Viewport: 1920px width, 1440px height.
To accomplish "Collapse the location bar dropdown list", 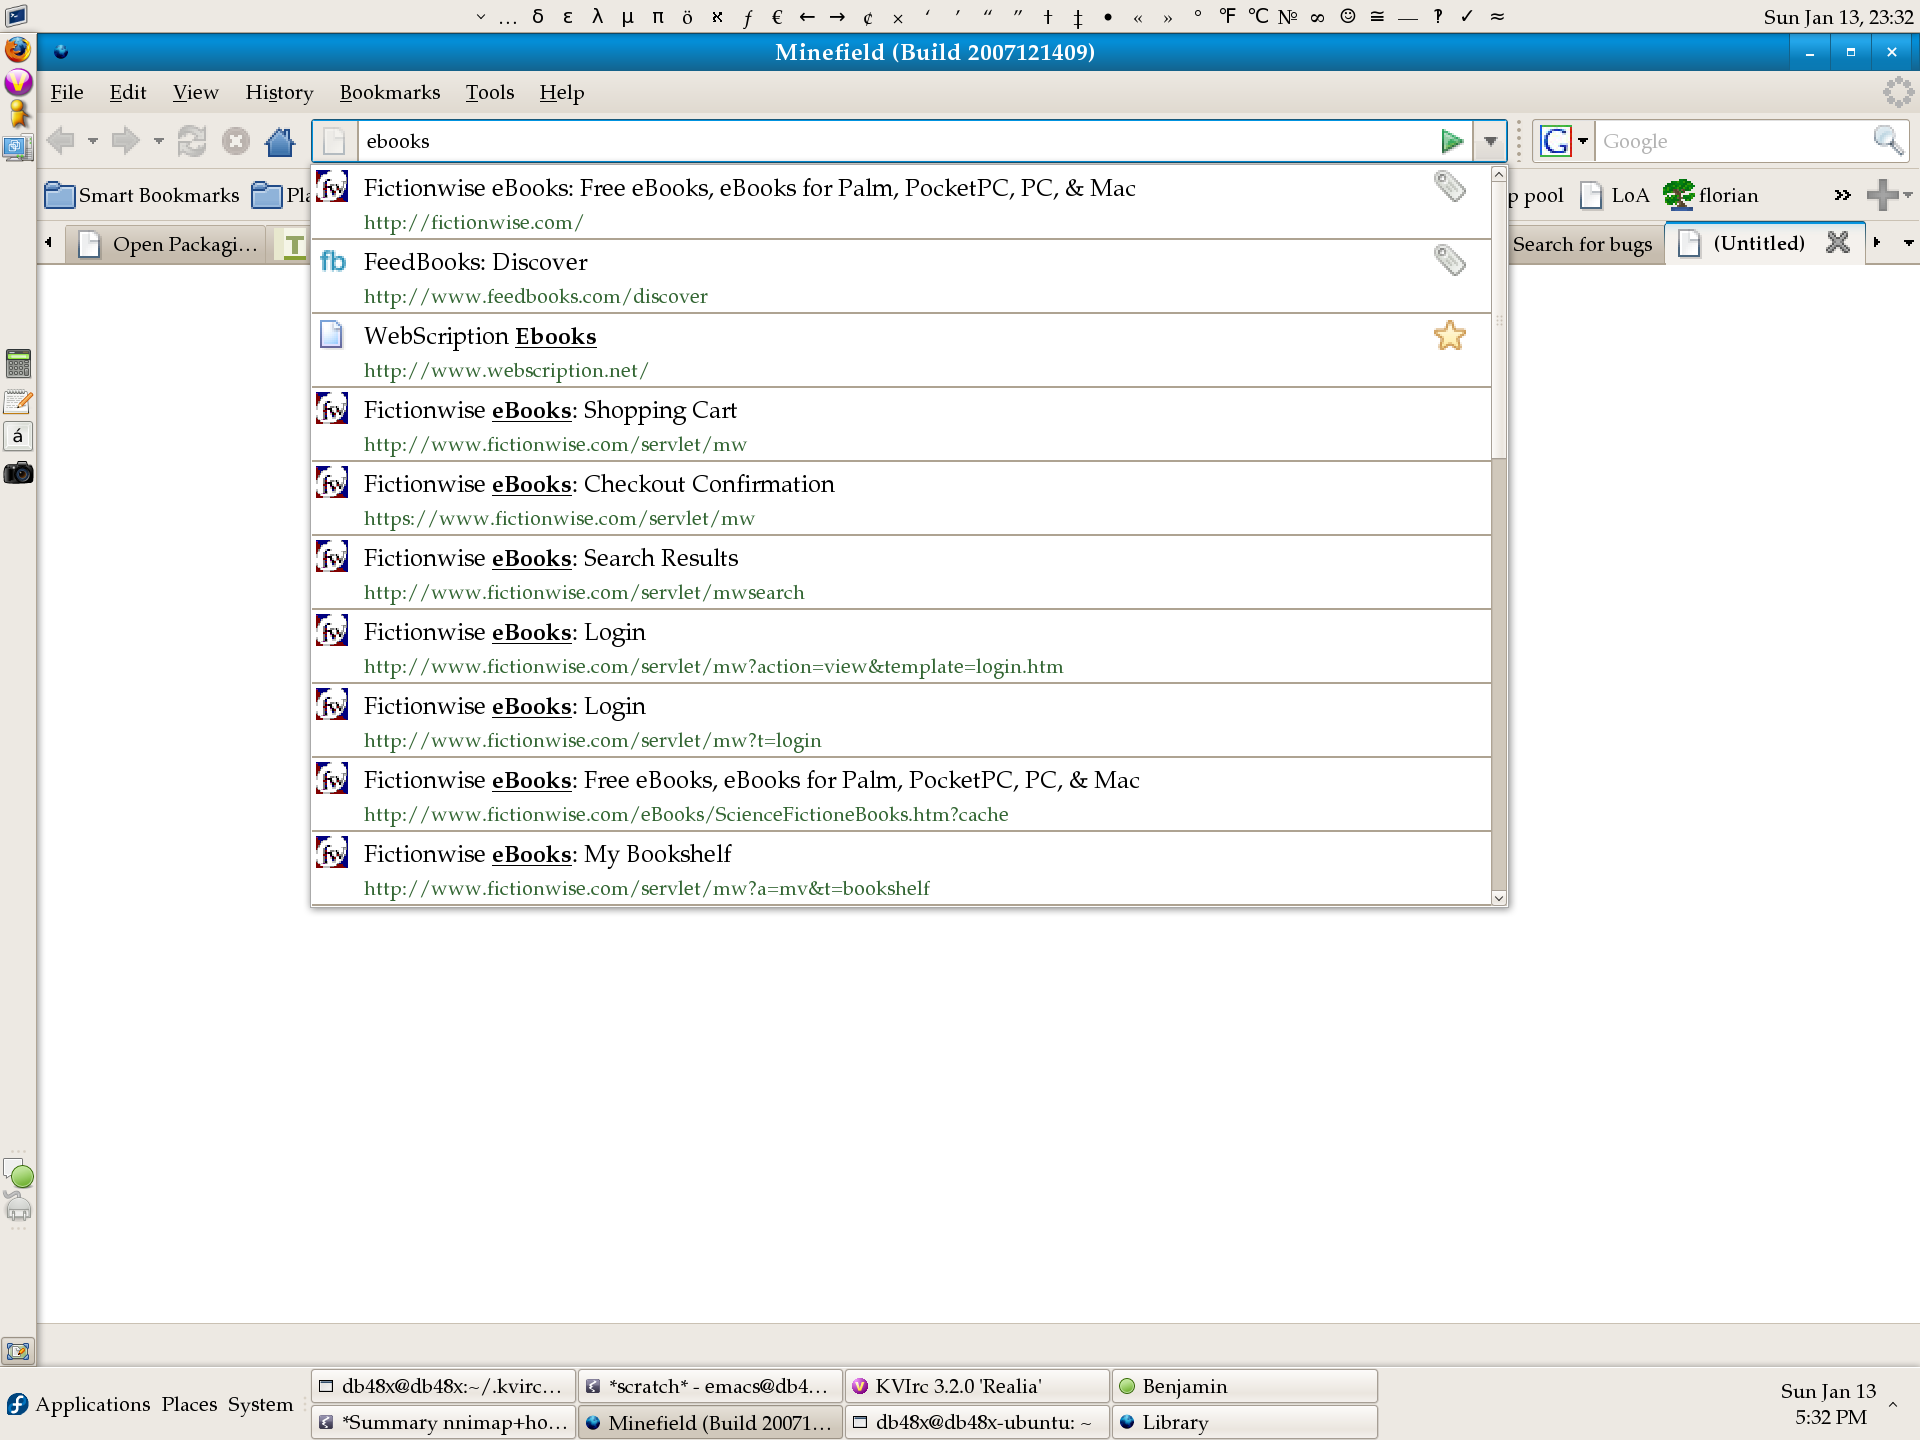I will click(1490, 141).
